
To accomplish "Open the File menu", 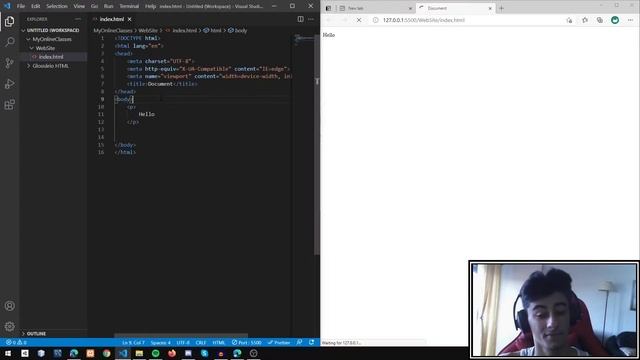I will pos(21,6).
